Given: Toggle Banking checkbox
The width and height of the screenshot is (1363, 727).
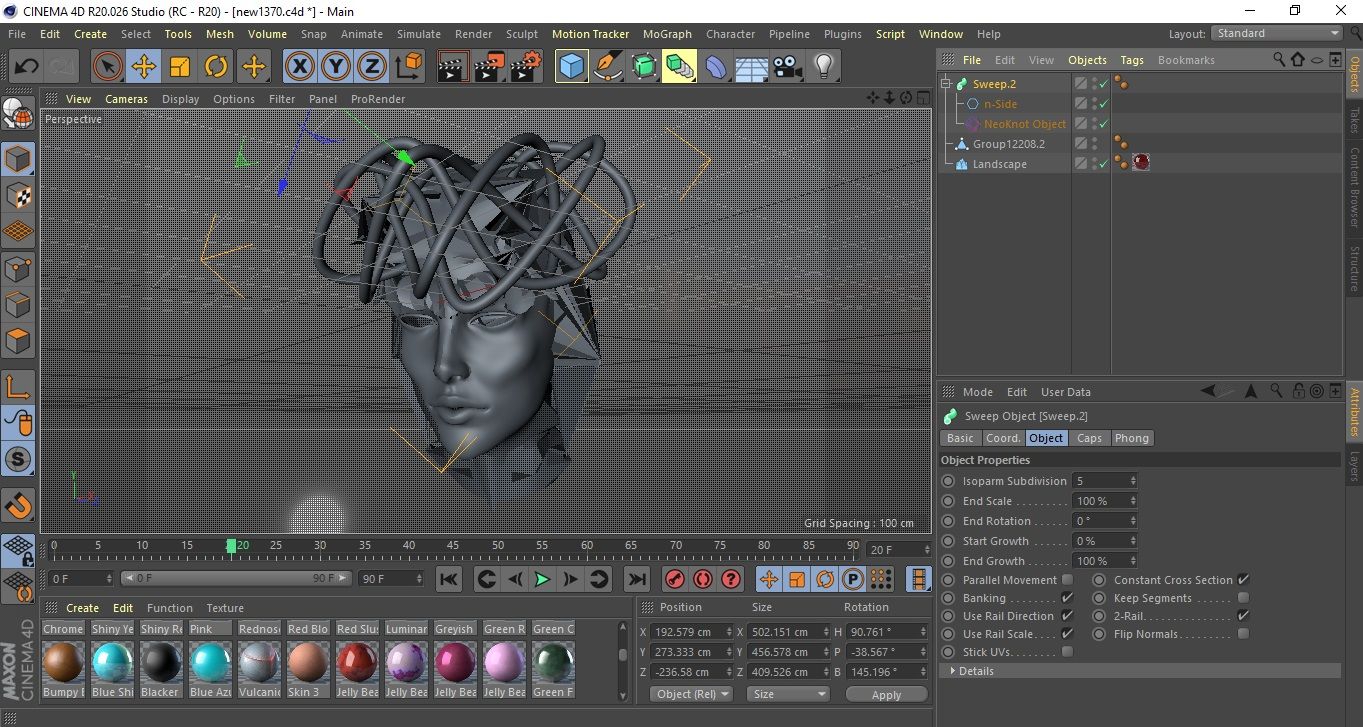Looking at the screenshot, I should (1067, 598).
